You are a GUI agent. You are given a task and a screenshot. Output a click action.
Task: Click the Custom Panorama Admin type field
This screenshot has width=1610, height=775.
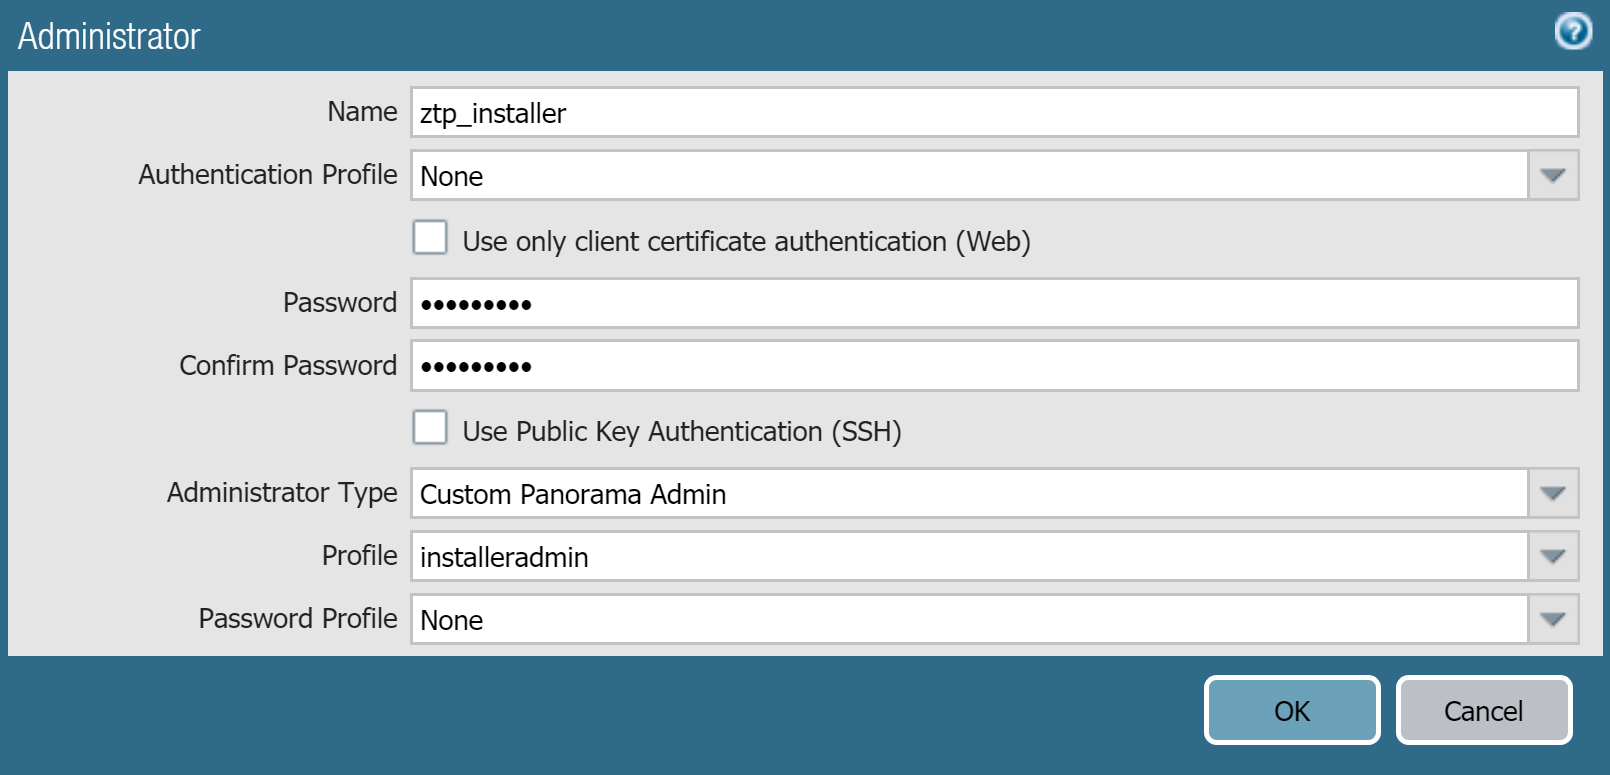(x=969, y=494)
